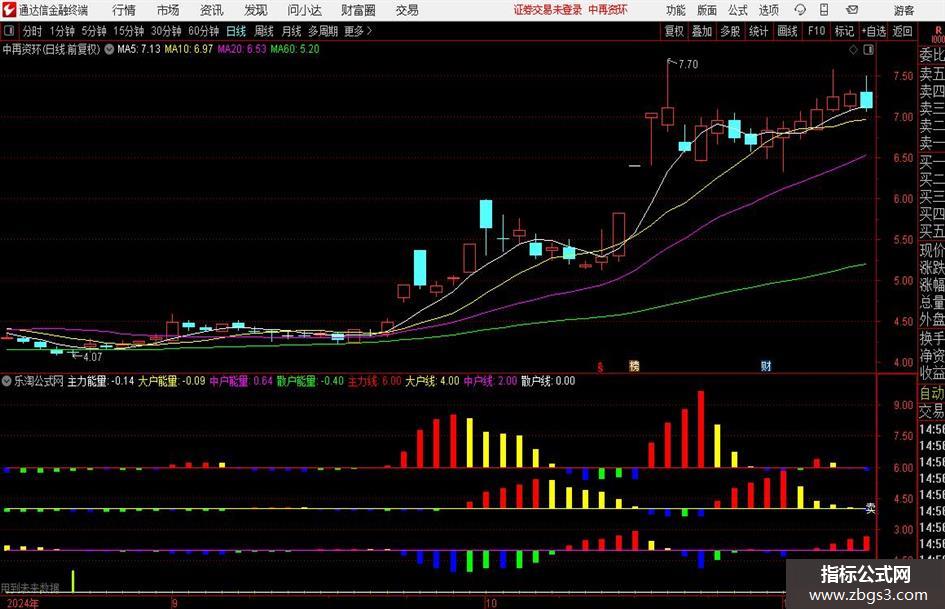The image size is (945, 609).
Task: Switch to the 周线 weekly tab
Action: click(x=264, y=31)
